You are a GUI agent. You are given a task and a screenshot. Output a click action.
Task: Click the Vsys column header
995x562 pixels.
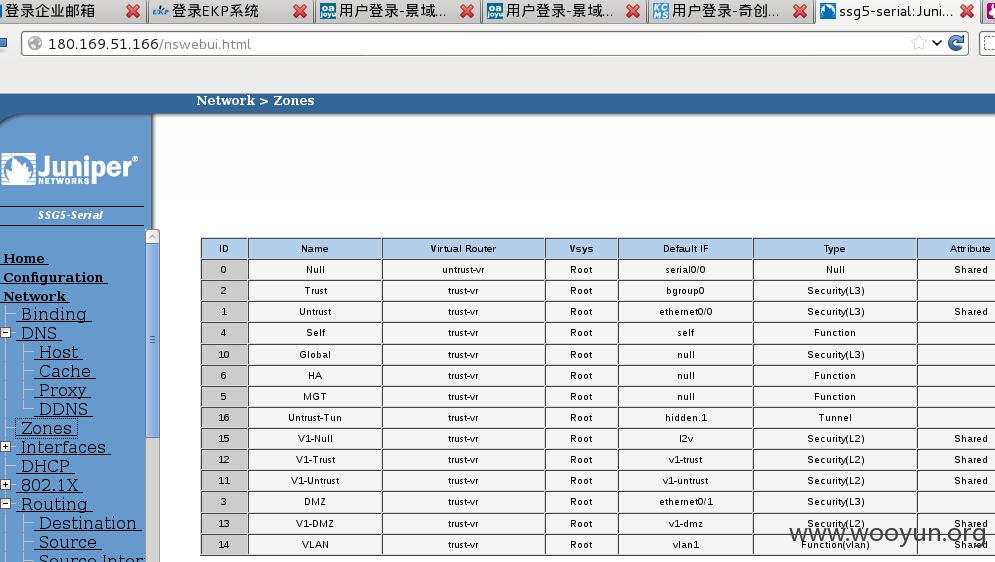pyautogui.click(x=581, y=249)
